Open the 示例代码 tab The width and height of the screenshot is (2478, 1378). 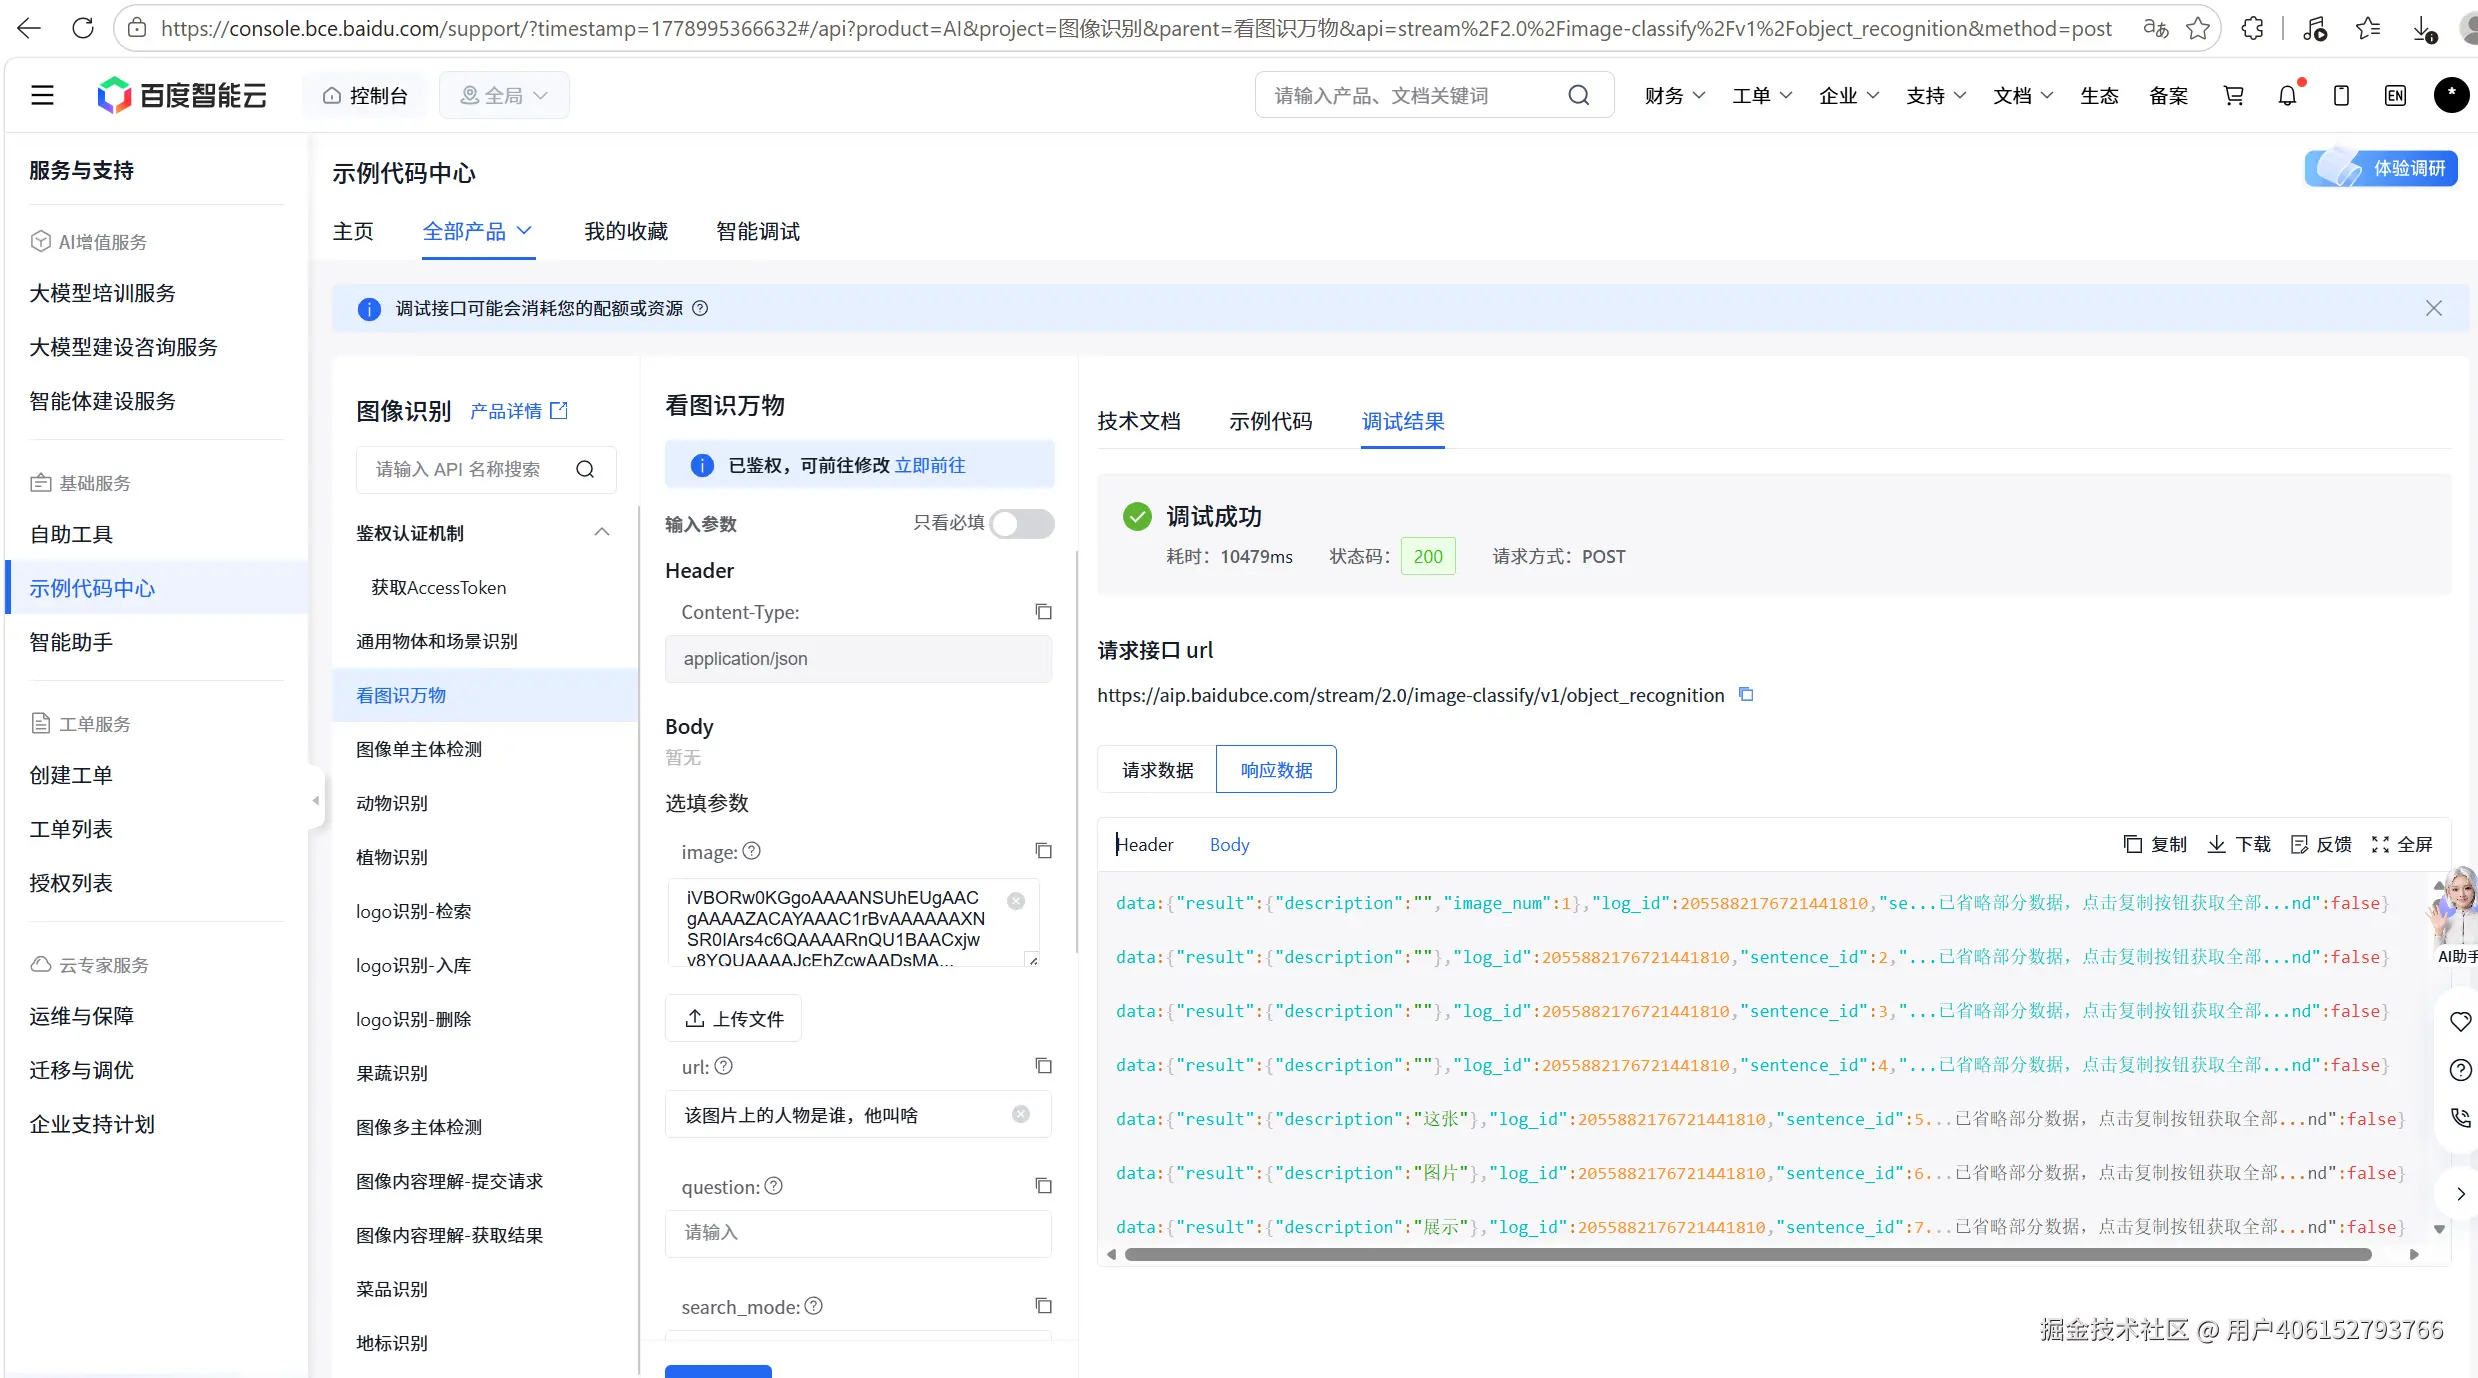click(1271, 421)
